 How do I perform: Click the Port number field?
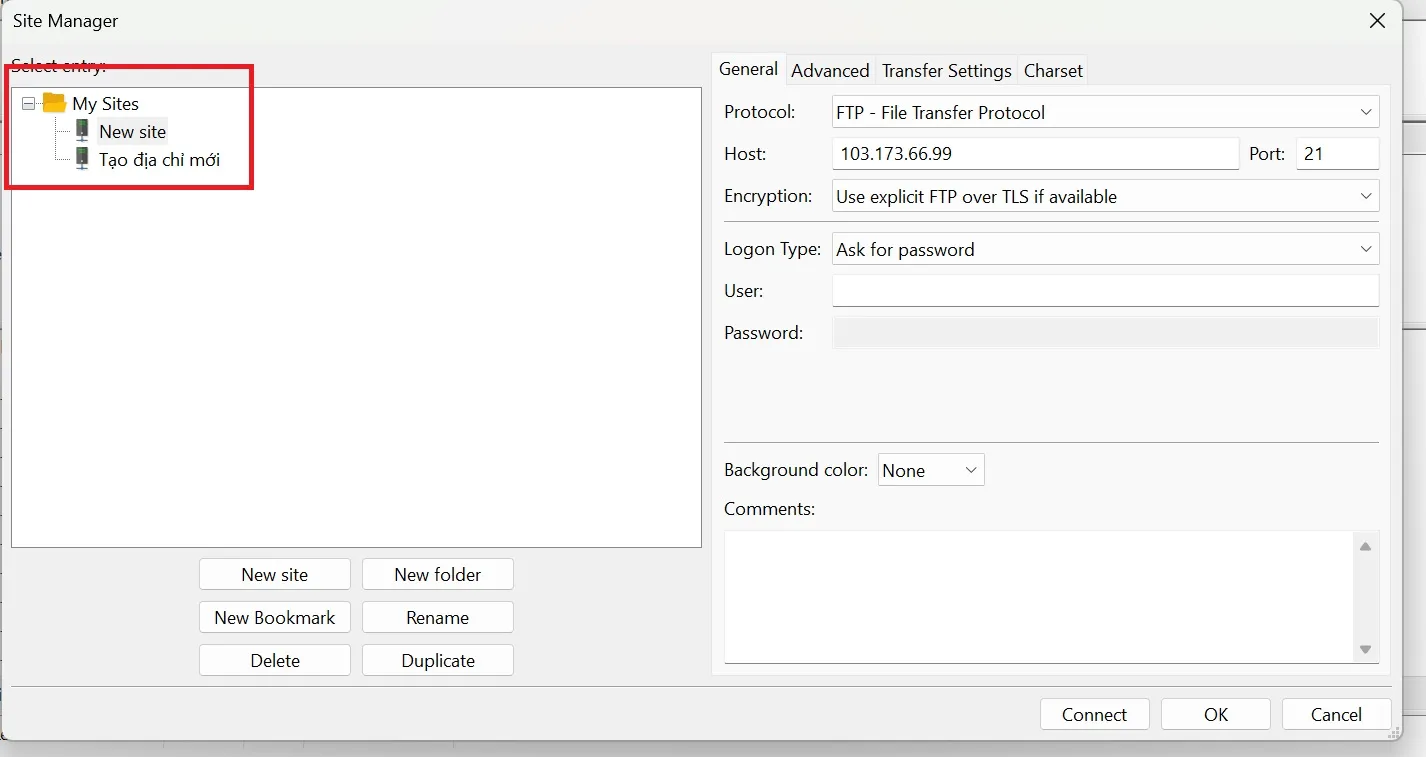[x=1337, y=154]
